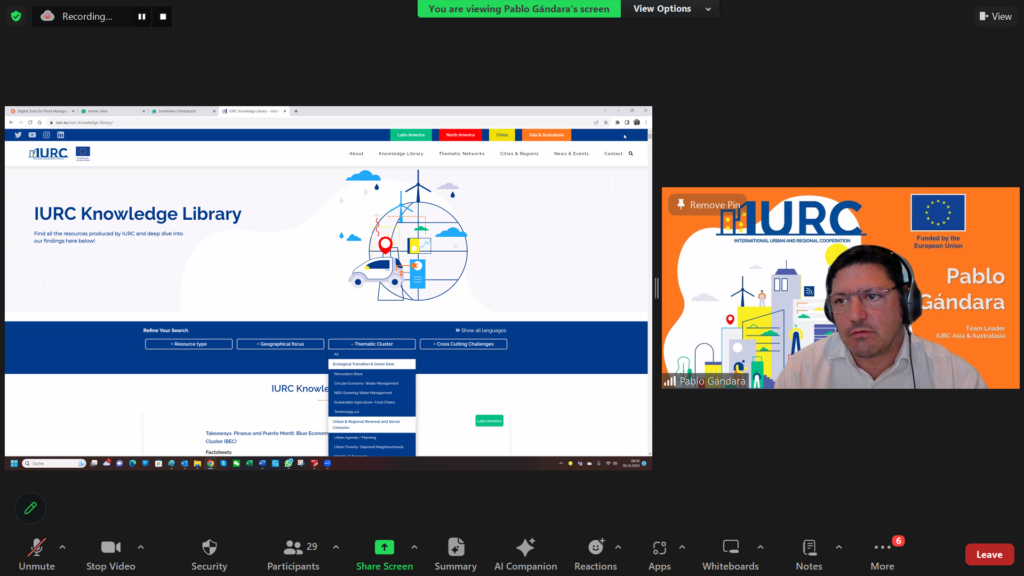Click the annotation pencil icon
1024x576 pixels.
click(30, 508)
